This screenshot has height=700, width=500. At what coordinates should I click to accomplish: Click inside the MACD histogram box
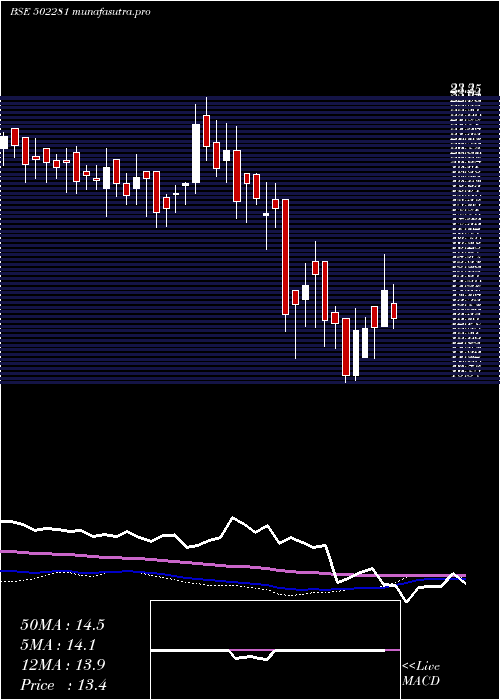pos(275,650)
